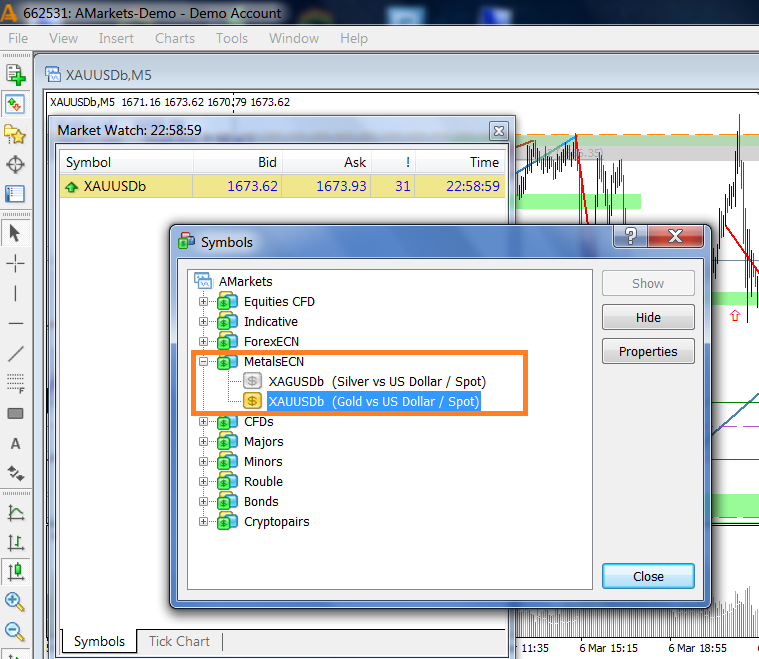This screenshot has width=759, height=659.
Task: Select the XAGUSDb Silver vs US Dollar row
Action: point(377,382)
